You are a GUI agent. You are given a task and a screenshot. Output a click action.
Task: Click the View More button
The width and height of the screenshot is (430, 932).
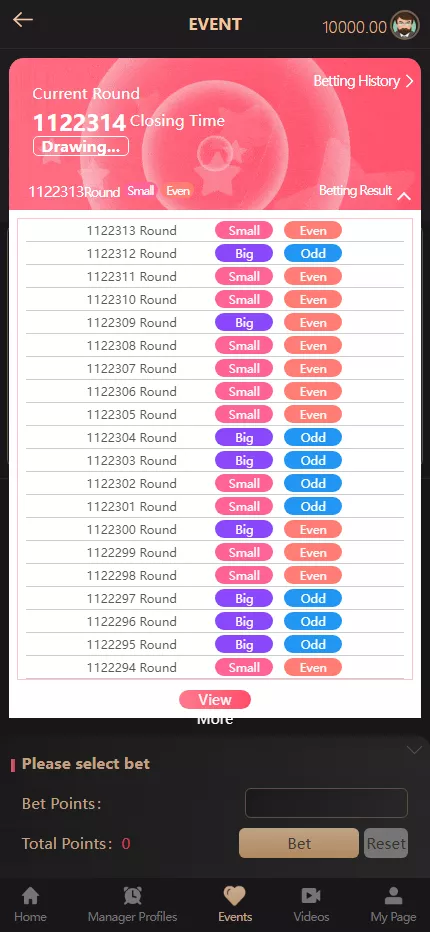click(x=215, y=700)
